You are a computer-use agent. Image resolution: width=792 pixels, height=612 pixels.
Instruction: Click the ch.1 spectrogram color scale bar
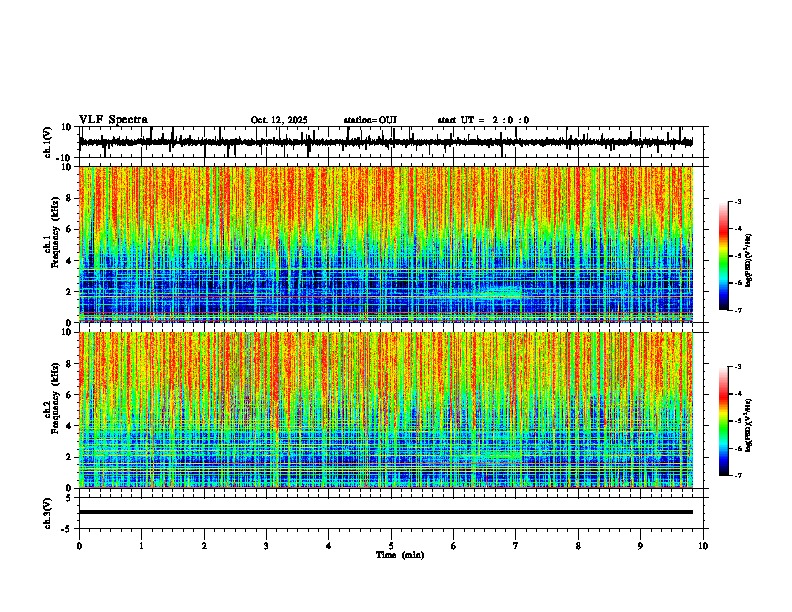click(724, 256)
